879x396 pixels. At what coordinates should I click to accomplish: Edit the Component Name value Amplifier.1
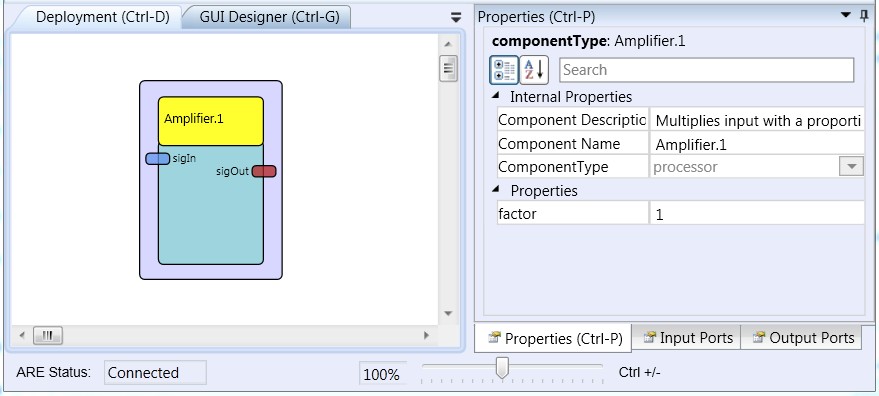[757, 144]
